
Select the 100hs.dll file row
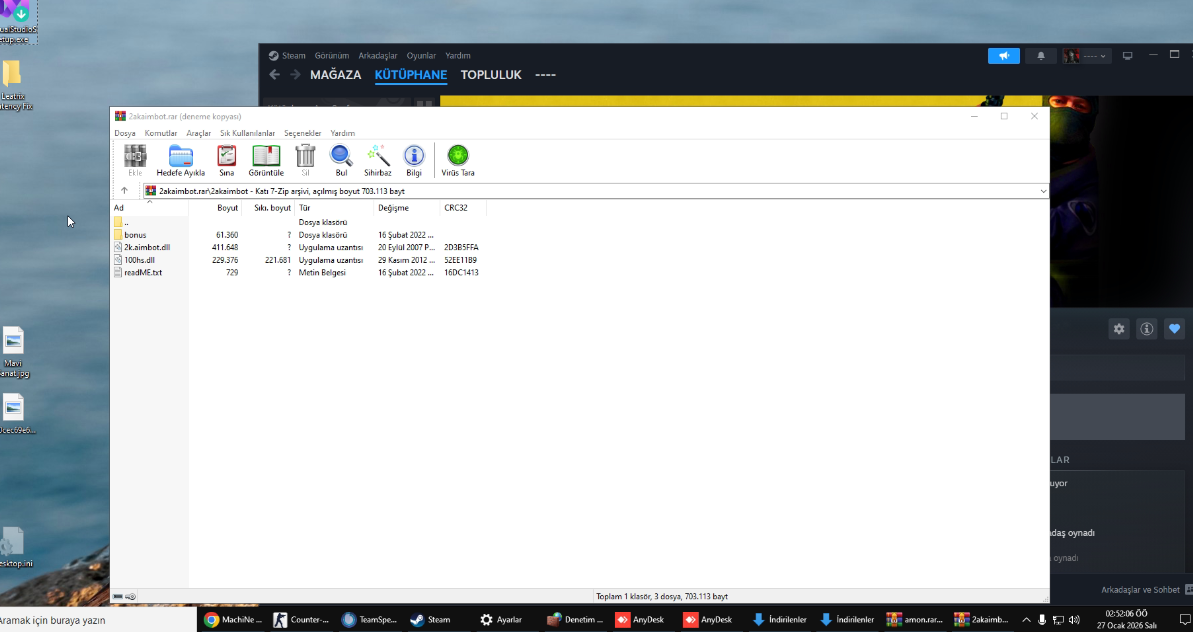click(x=297, y=260)
